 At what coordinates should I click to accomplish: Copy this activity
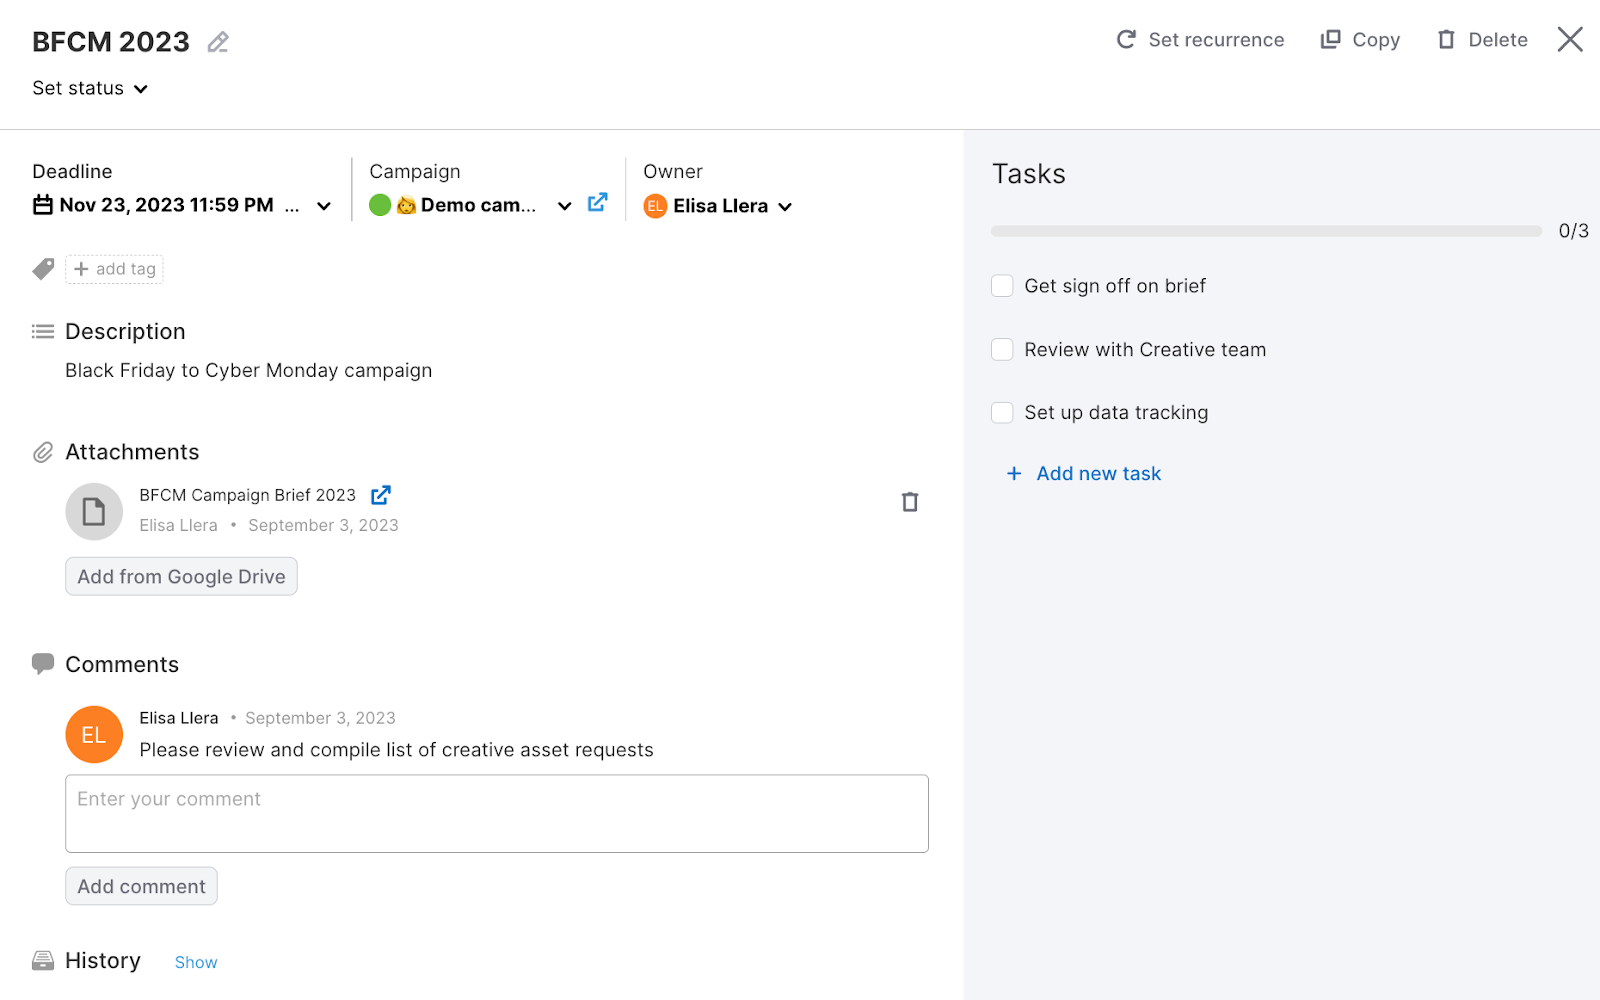tap(1360, 40)
